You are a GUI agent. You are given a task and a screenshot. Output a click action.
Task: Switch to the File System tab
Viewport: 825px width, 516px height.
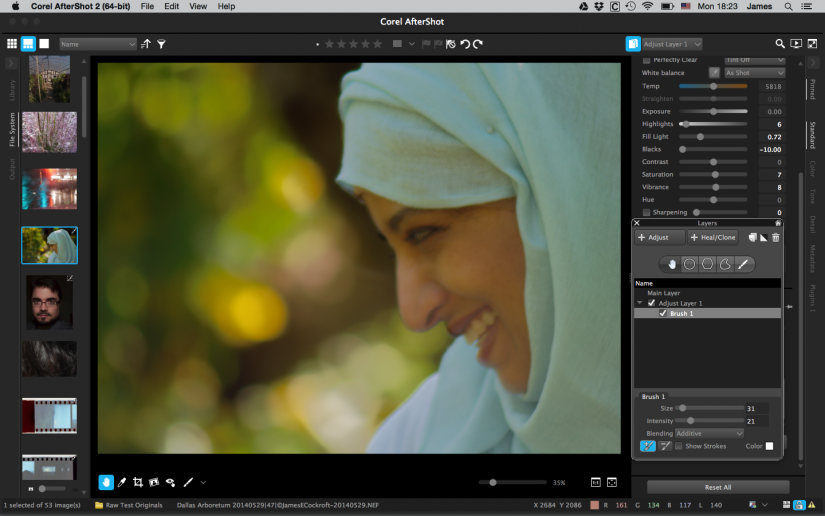(x=12, y=129)
